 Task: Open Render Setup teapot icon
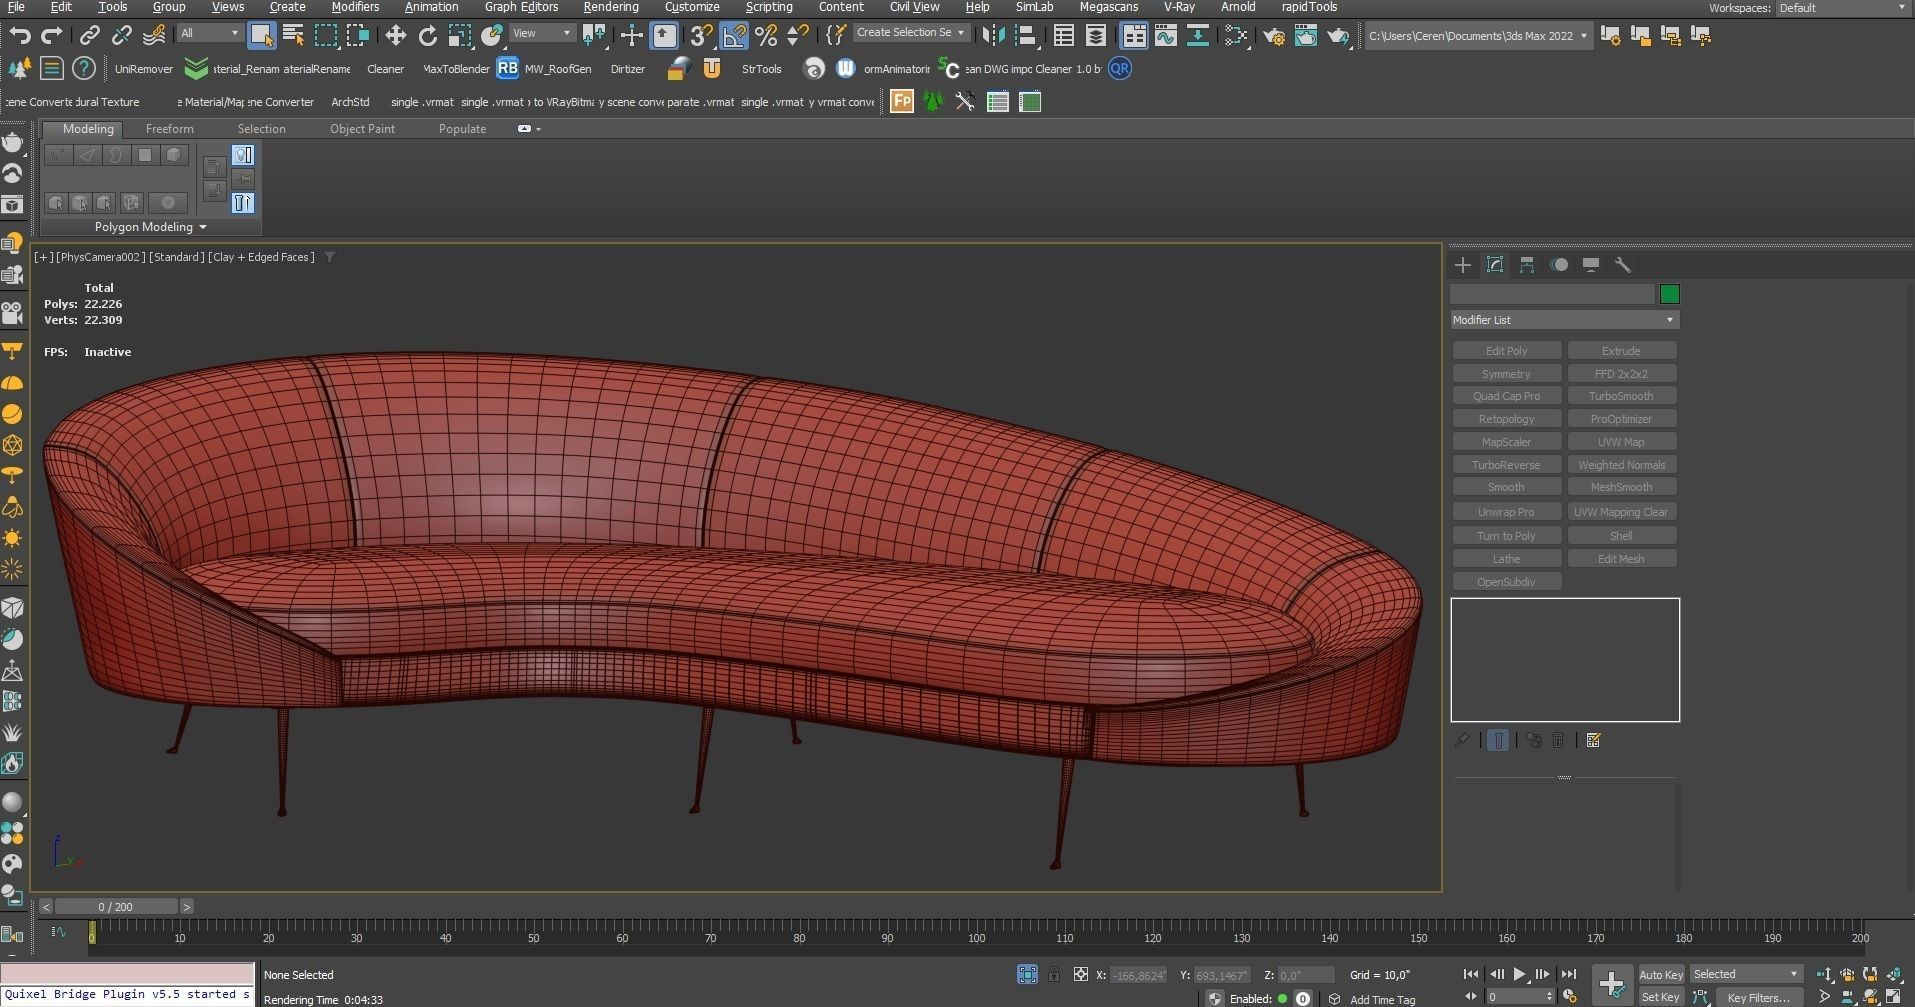coord(1274,35)
